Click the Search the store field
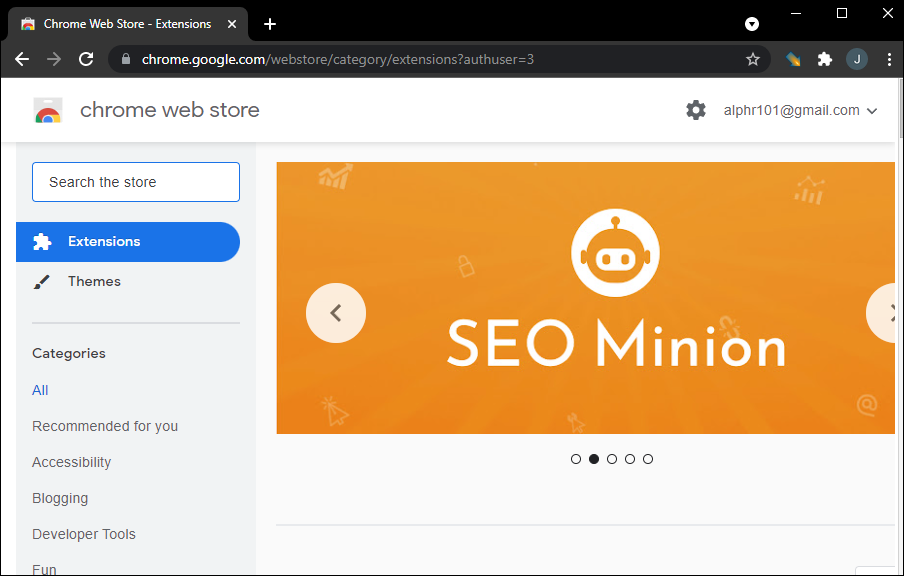904x576 pixels. (x=136, y=182)
